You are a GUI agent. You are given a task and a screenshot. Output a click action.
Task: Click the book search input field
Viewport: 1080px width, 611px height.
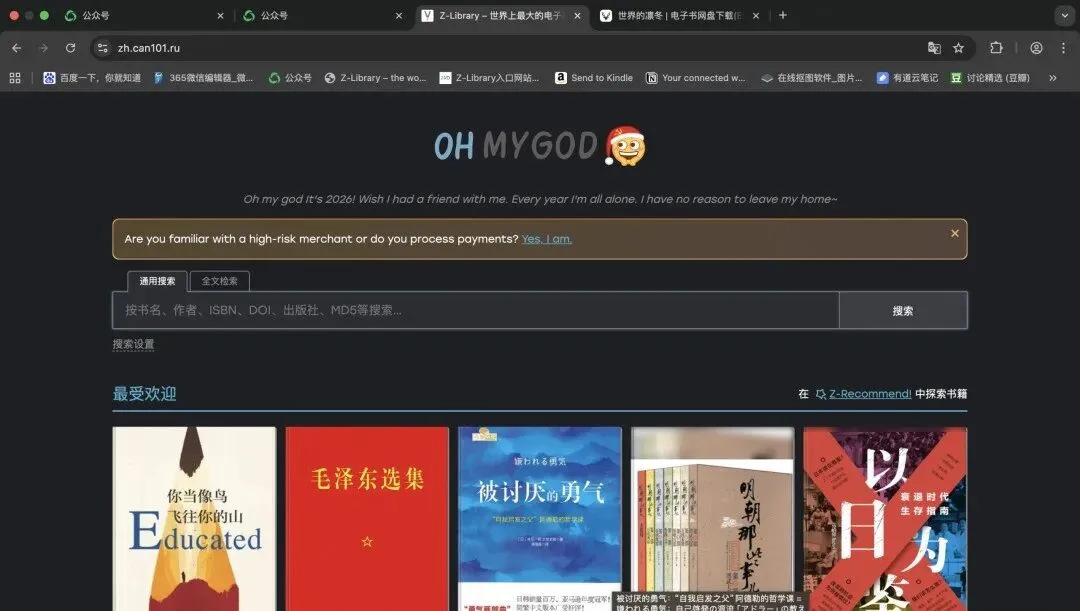tap(475, 310)
